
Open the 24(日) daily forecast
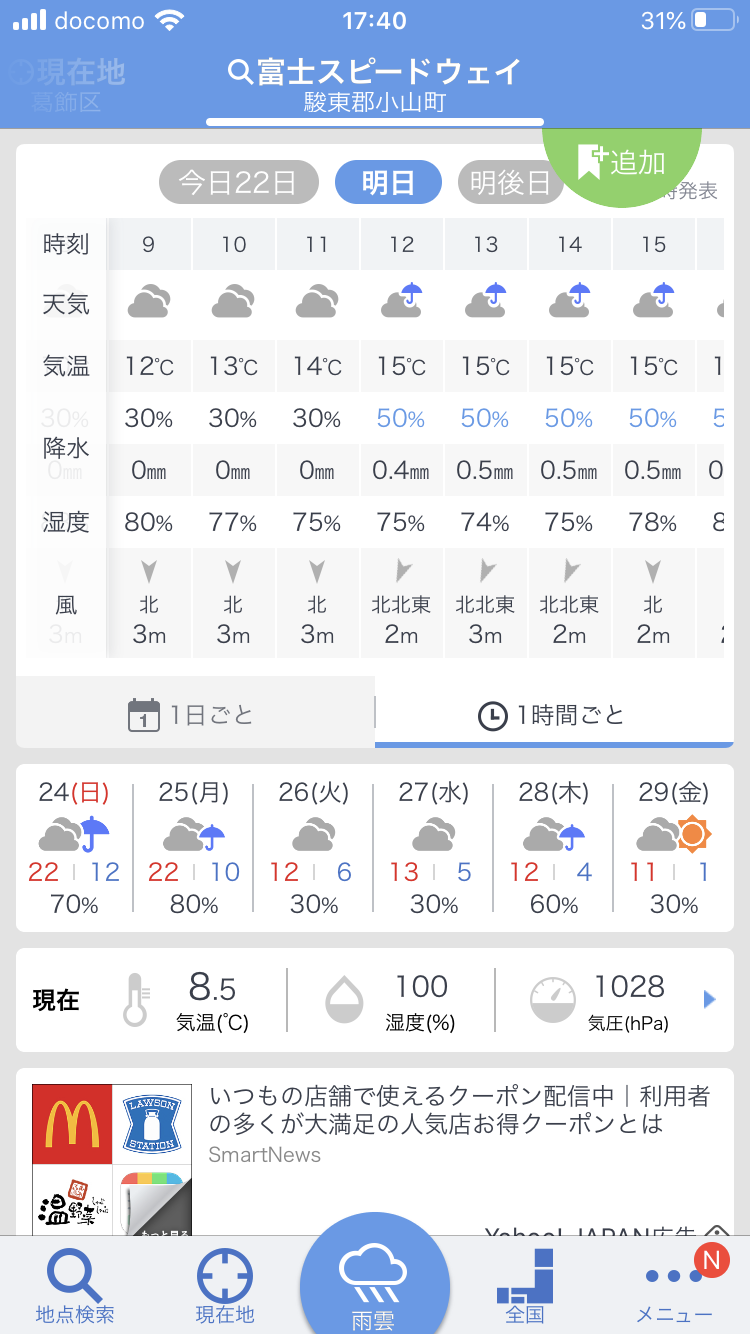pos(75,848)
